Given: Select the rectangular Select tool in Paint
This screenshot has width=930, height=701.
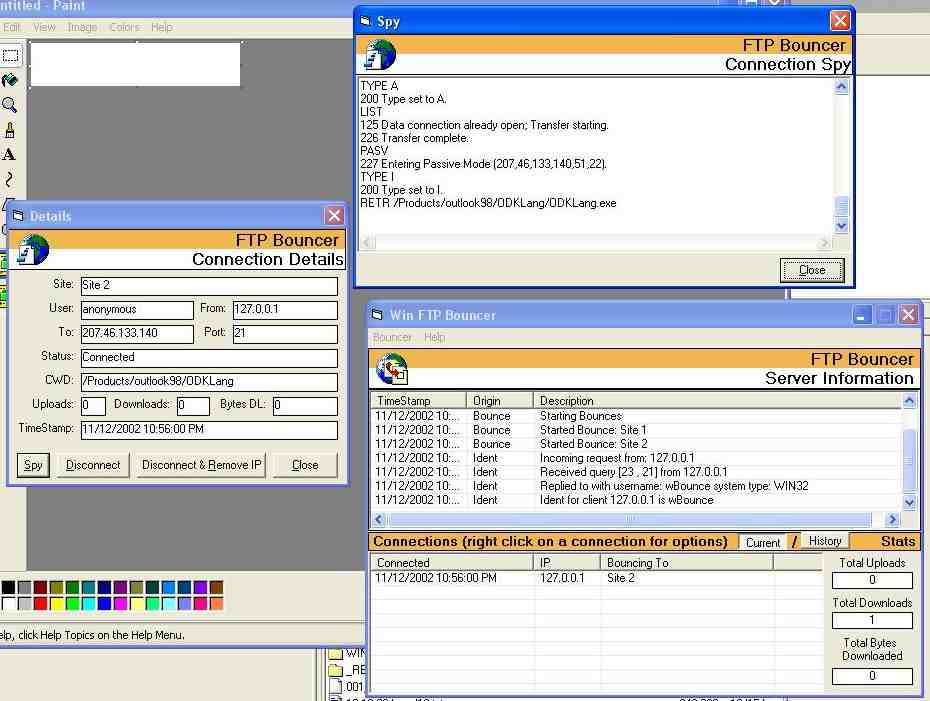Looking at the screenshot, I should click(x=10, y=56).
